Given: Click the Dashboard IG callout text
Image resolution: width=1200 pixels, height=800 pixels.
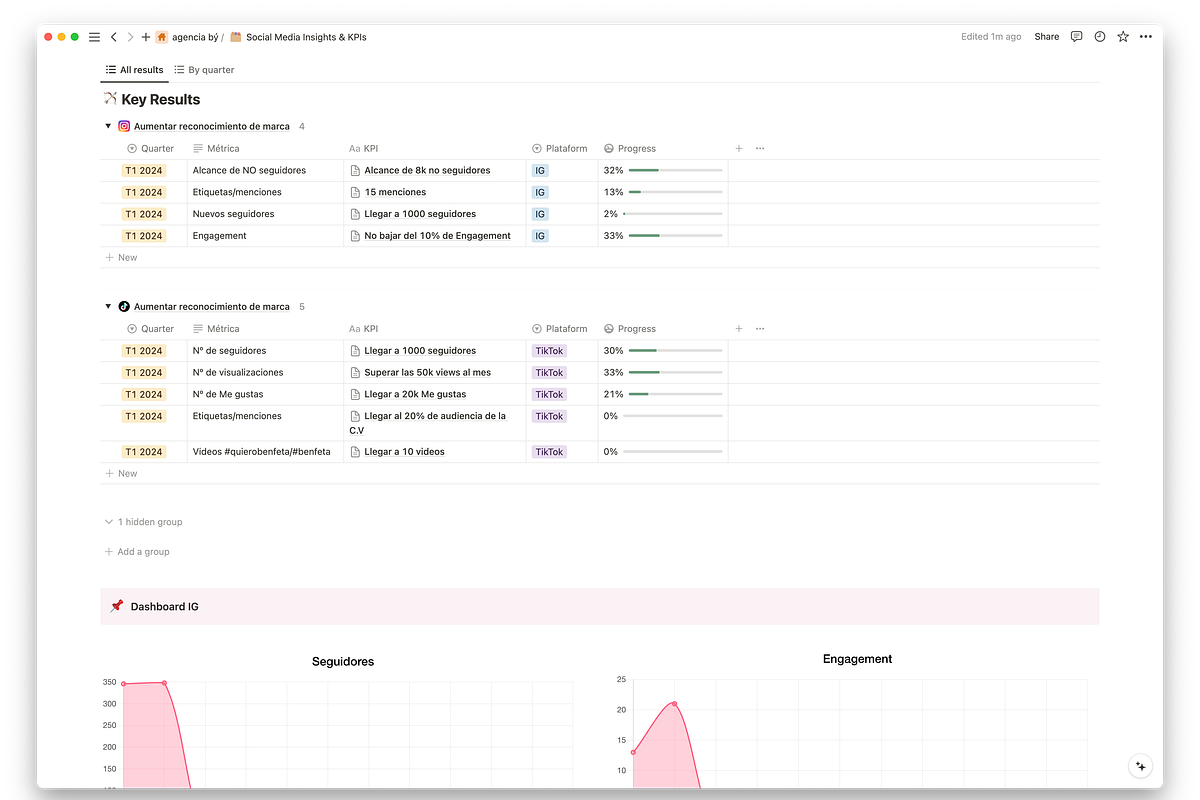Looking at the screenshot, I should pos(165,607).
